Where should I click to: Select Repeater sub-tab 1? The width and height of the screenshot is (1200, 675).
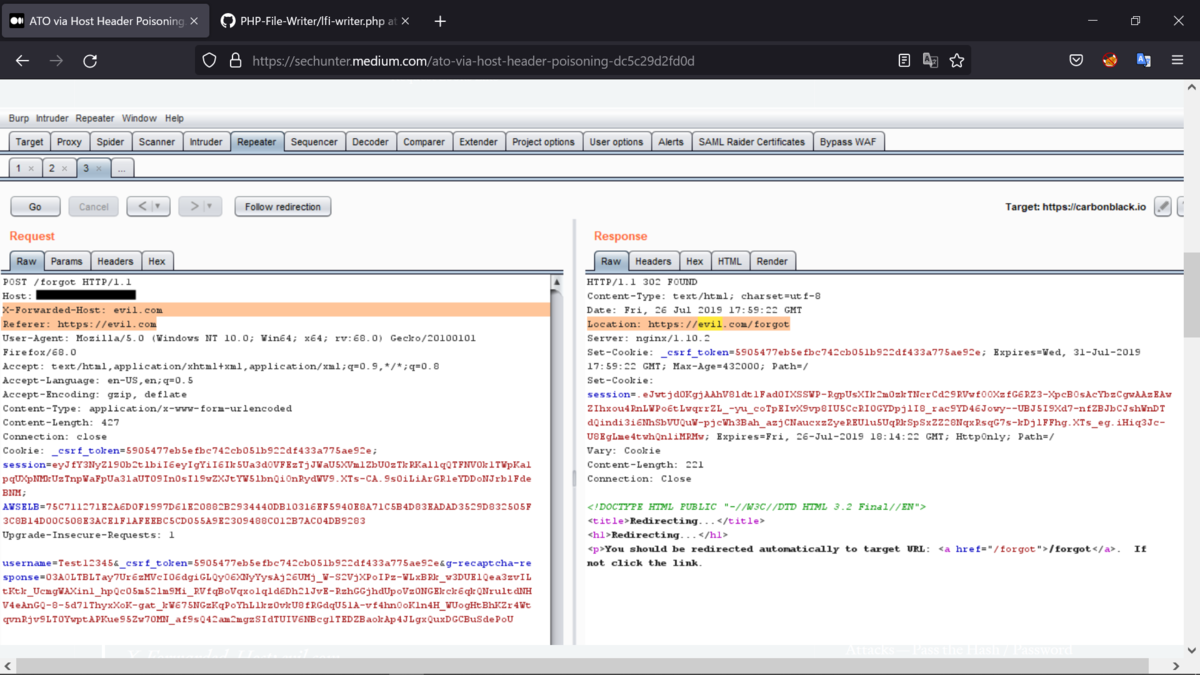24,168
